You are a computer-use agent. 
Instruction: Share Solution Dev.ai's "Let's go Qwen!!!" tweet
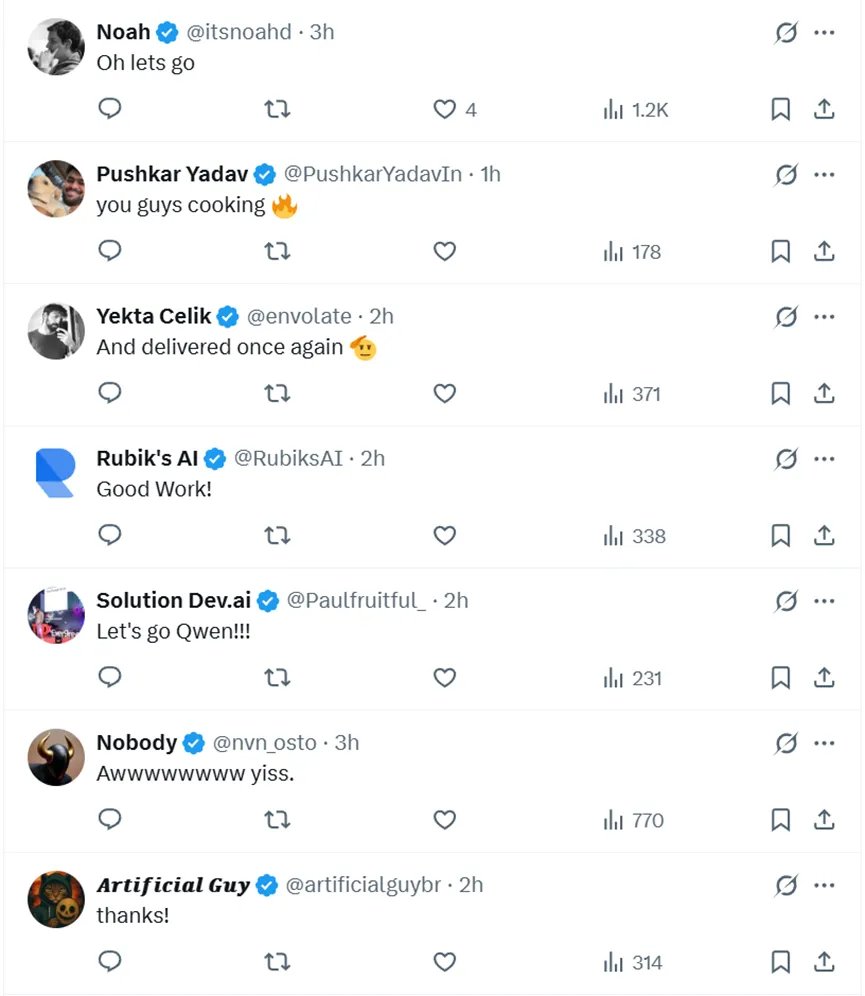pyautogui.click(x=824, y=678)
